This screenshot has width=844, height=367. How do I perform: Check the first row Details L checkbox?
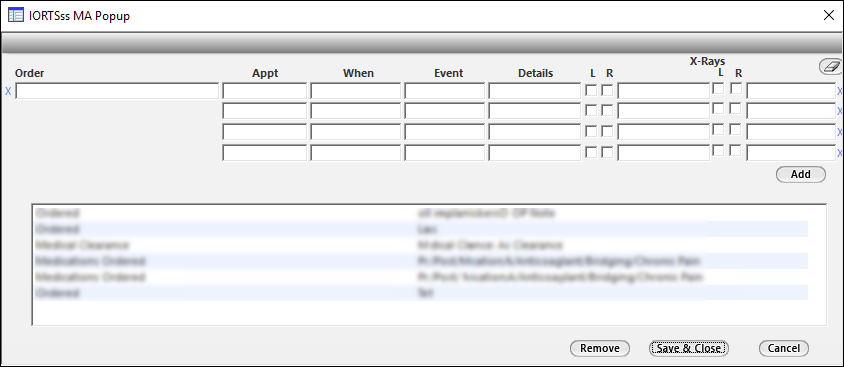pos(591,90)
